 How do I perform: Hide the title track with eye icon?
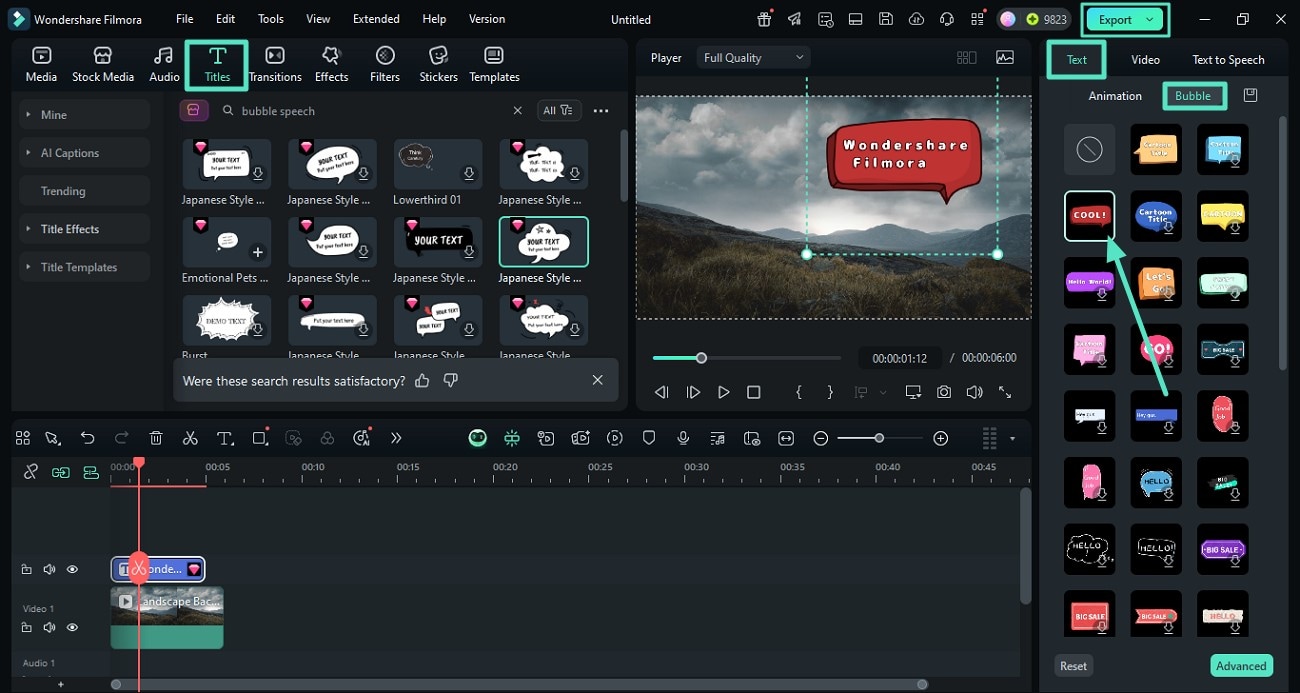click(72, 569)
